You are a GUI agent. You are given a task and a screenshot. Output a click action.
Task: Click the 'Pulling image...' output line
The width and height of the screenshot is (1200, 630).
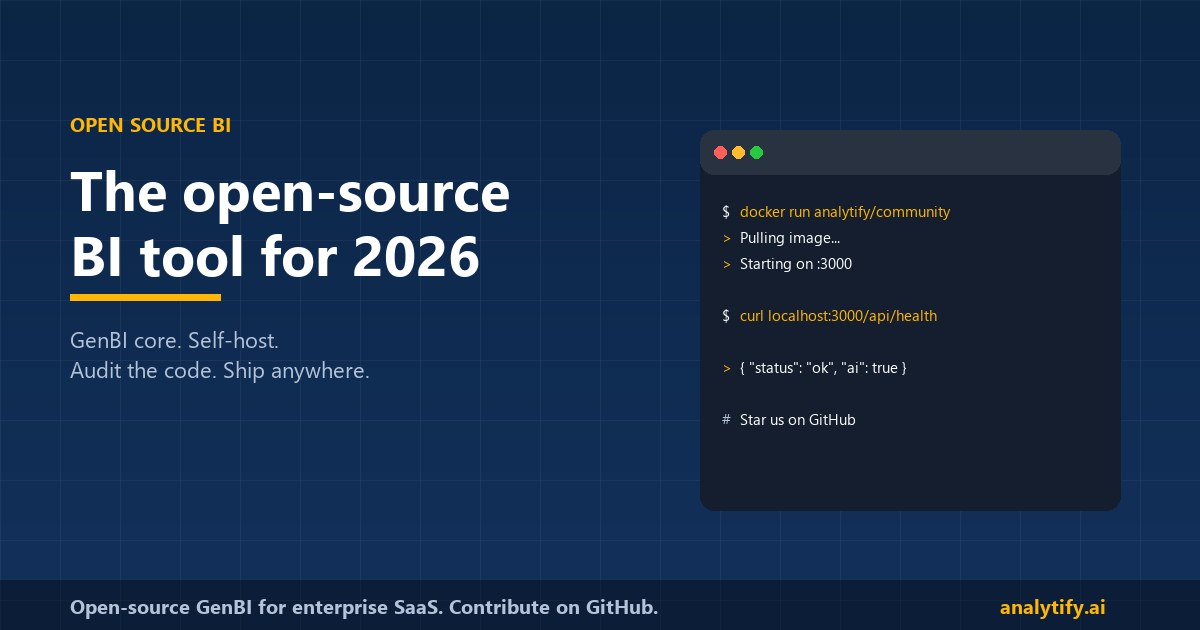790,238
